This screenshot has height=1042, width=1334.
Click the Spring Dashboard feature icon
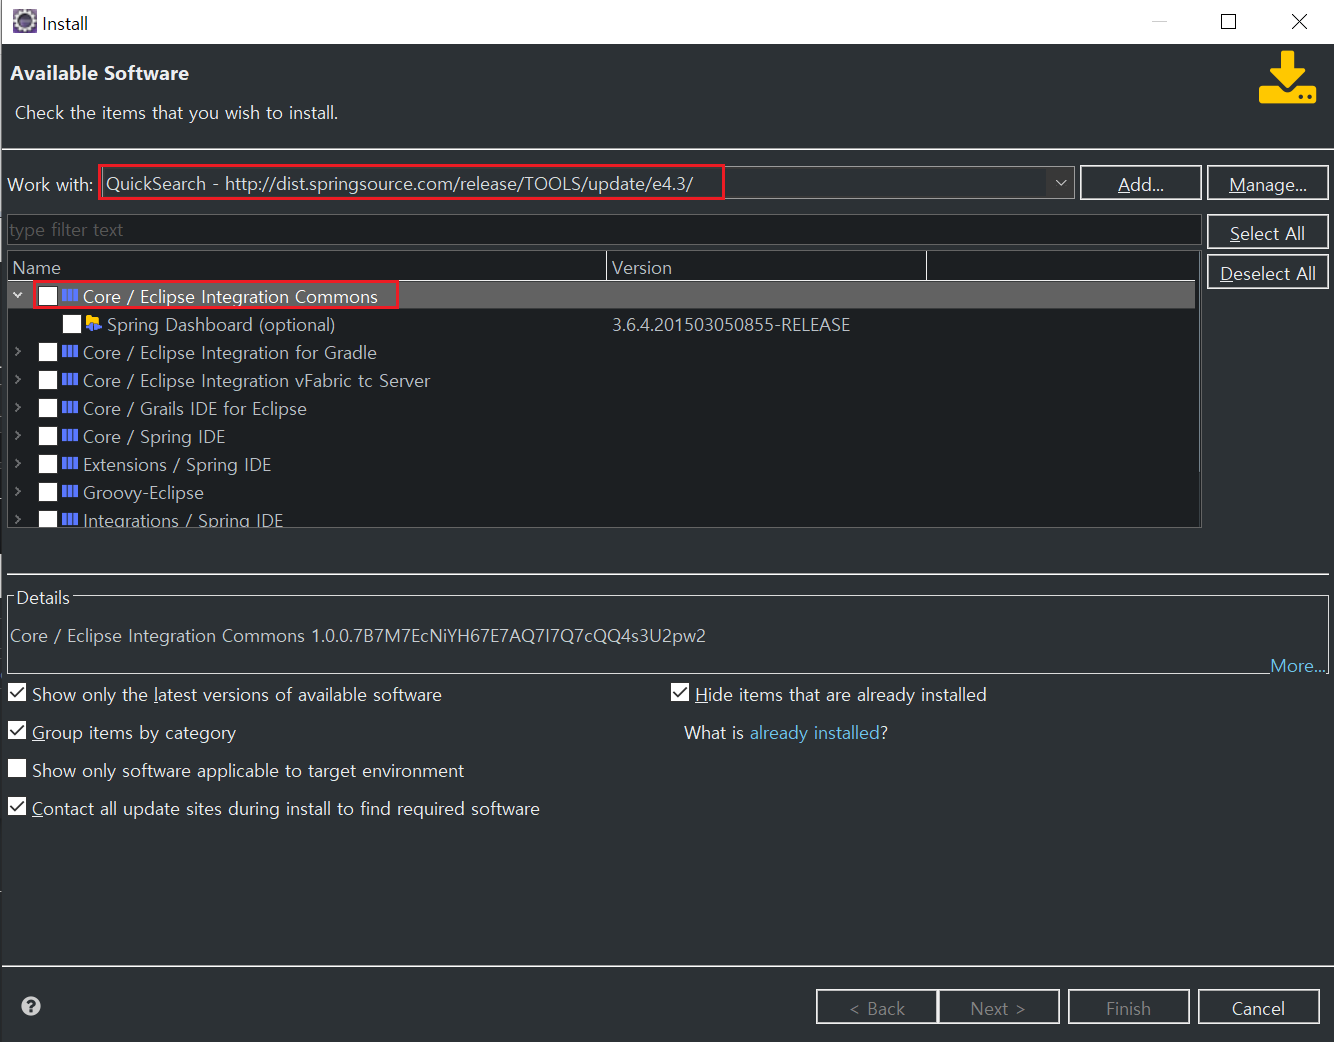coord(93,323)
